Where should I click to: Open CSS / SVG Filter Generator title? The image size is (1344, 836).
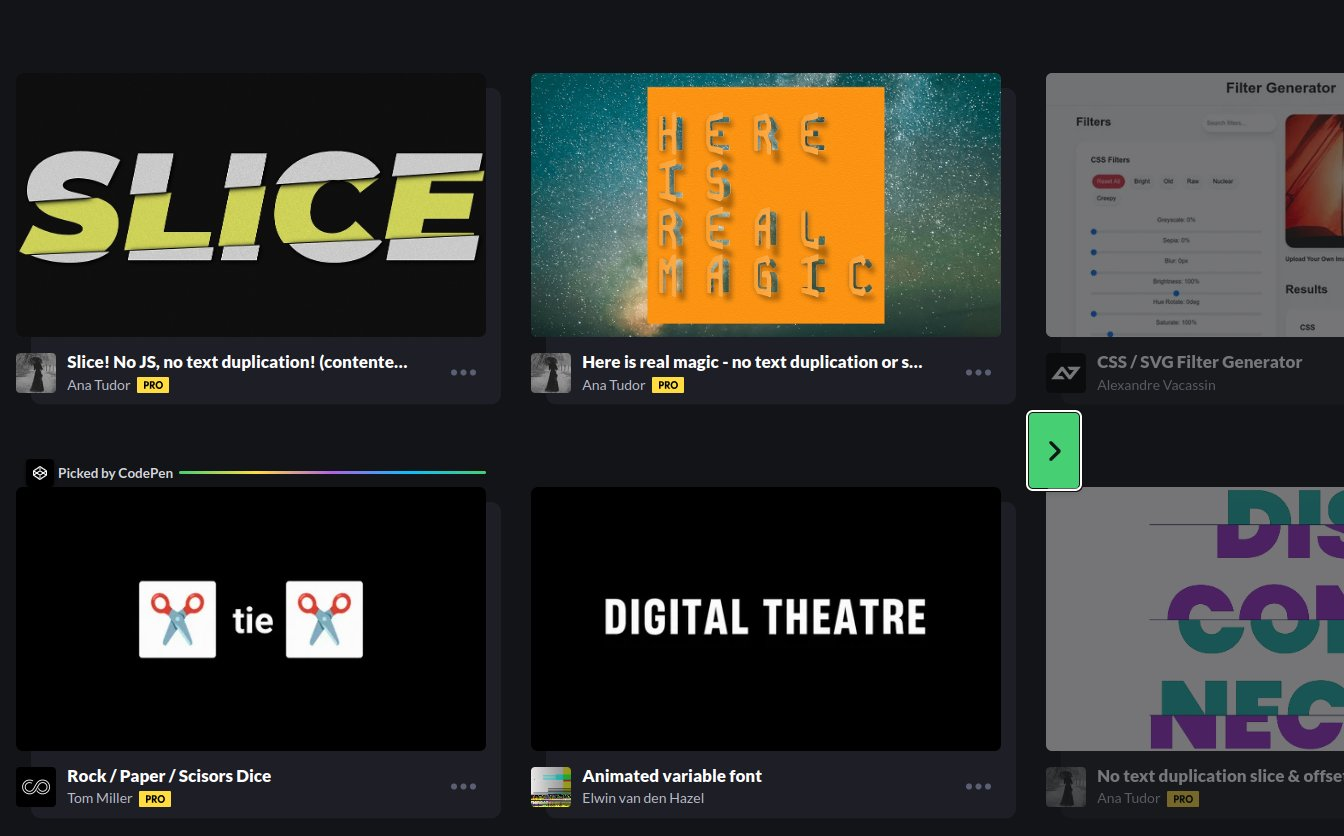(1199, 362)
